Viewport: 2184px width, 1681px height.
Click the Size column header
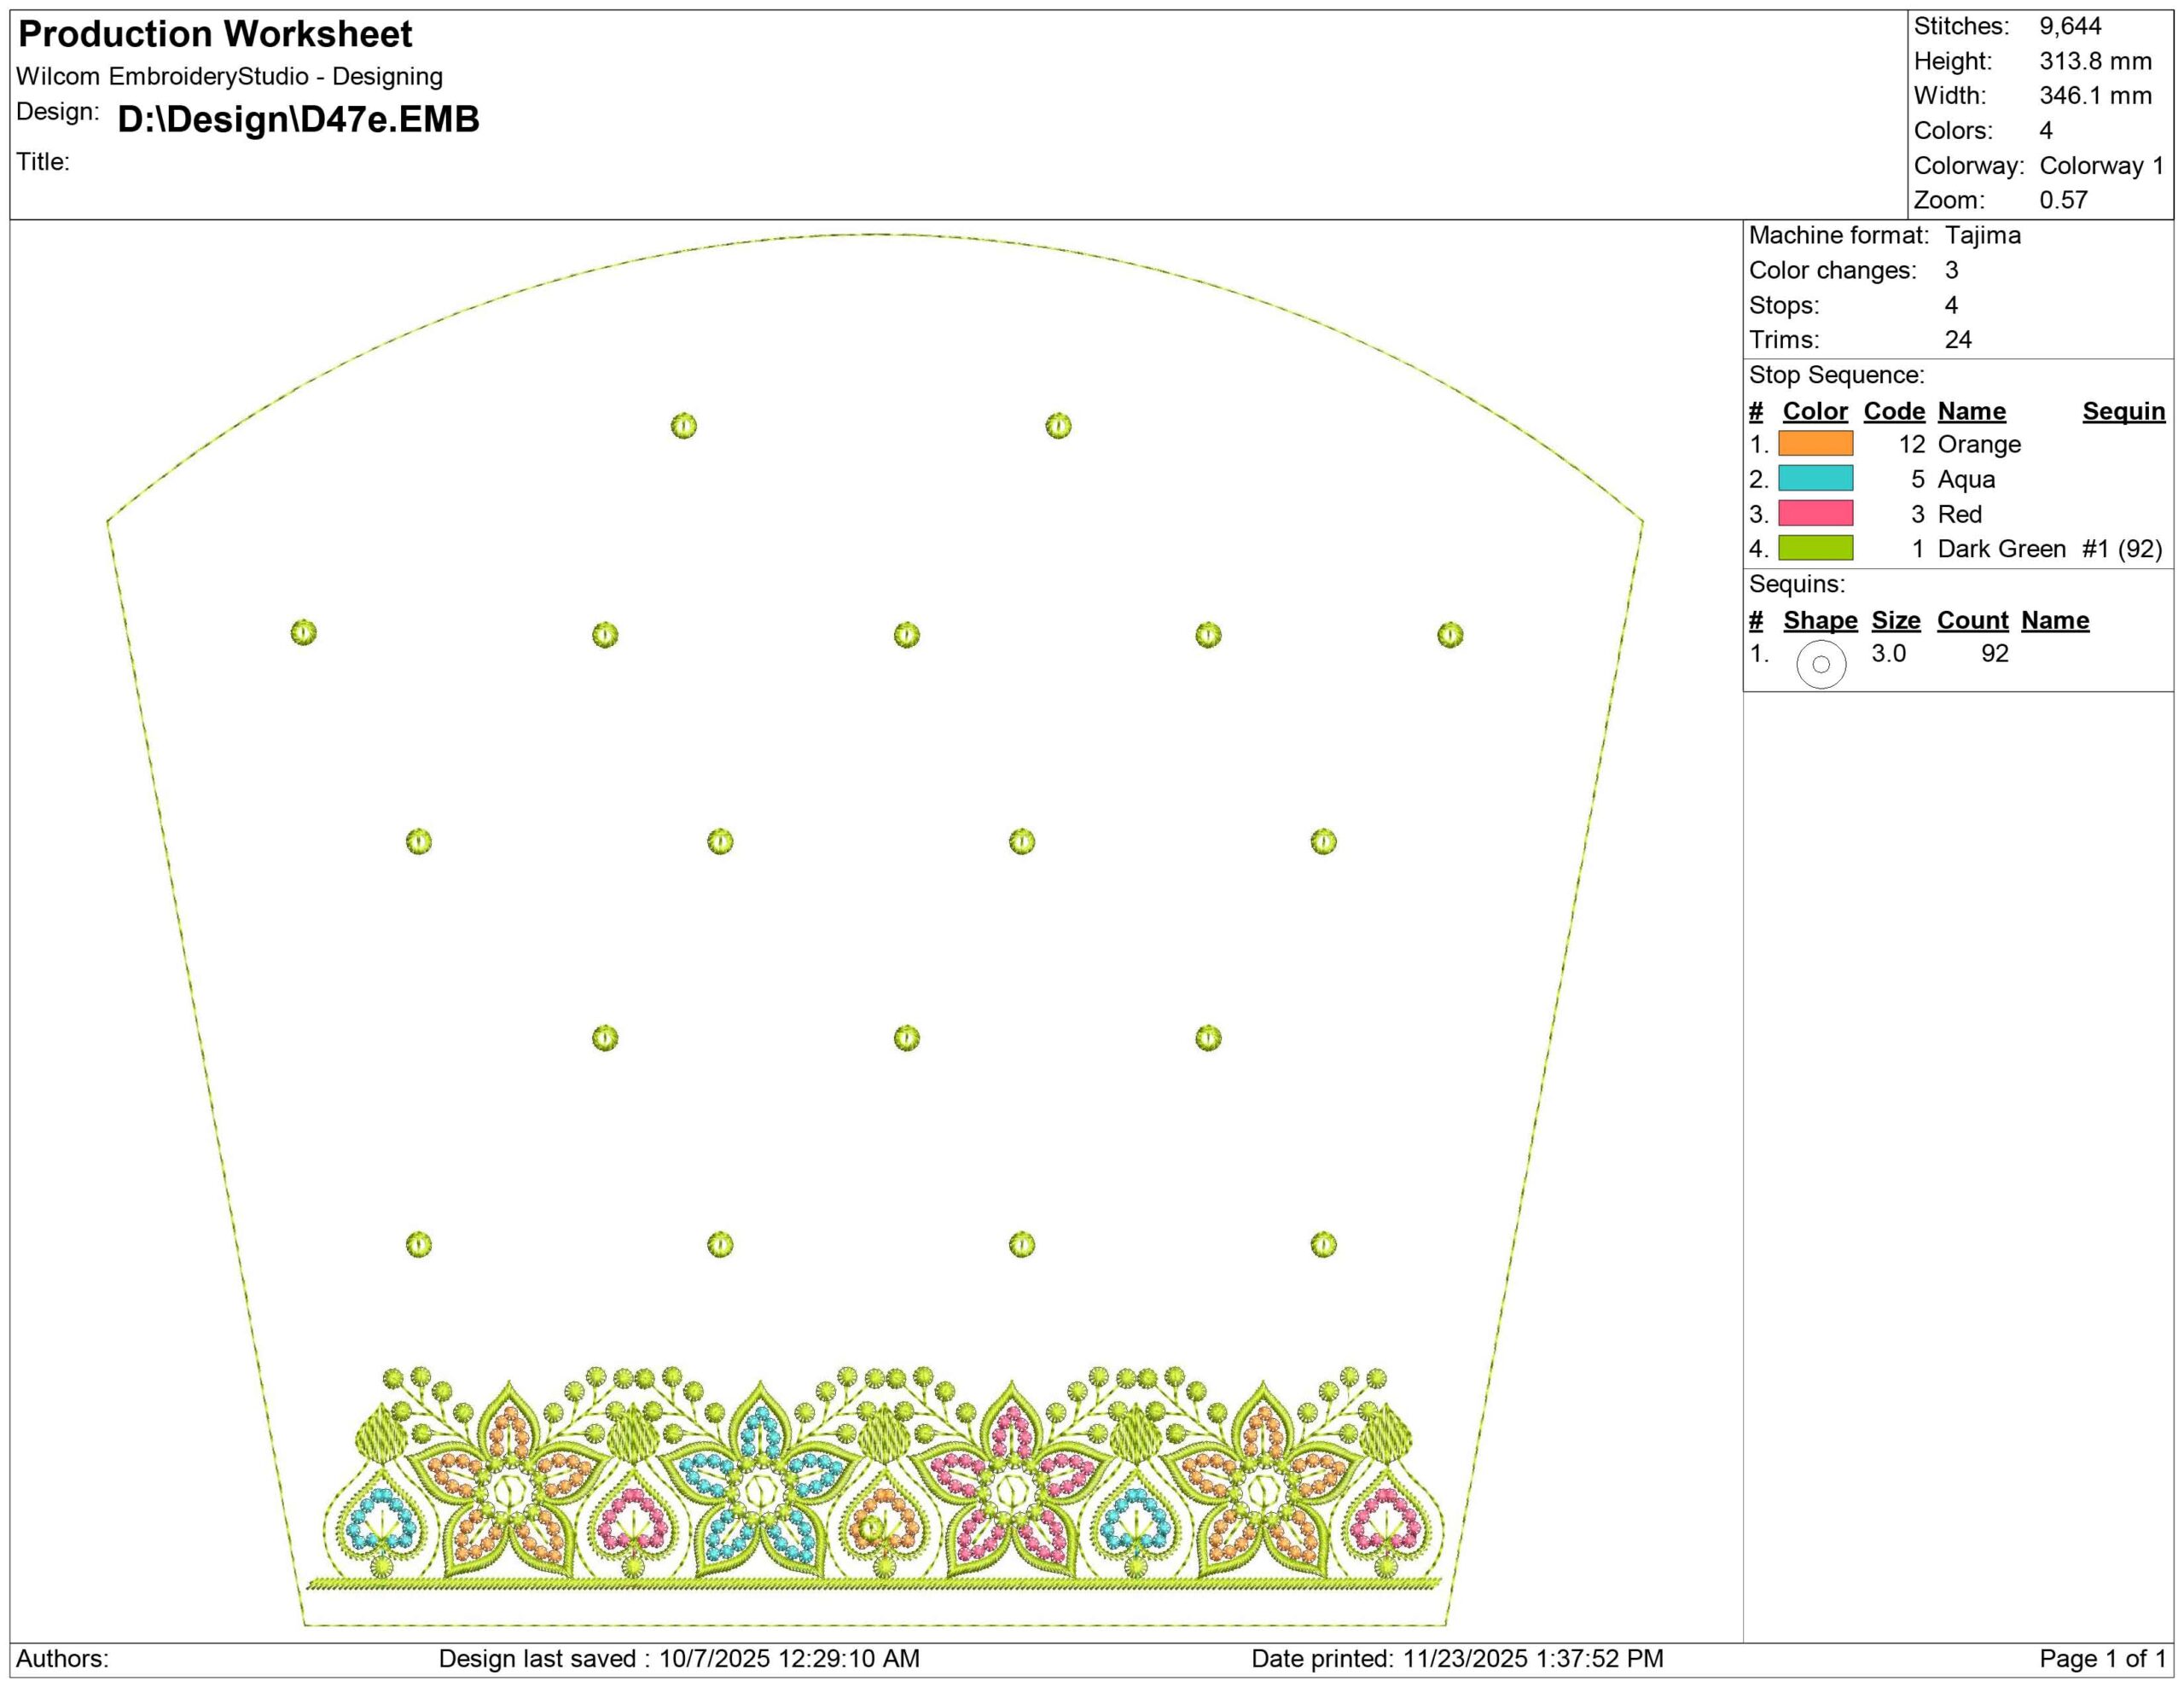click(1895, 620)
